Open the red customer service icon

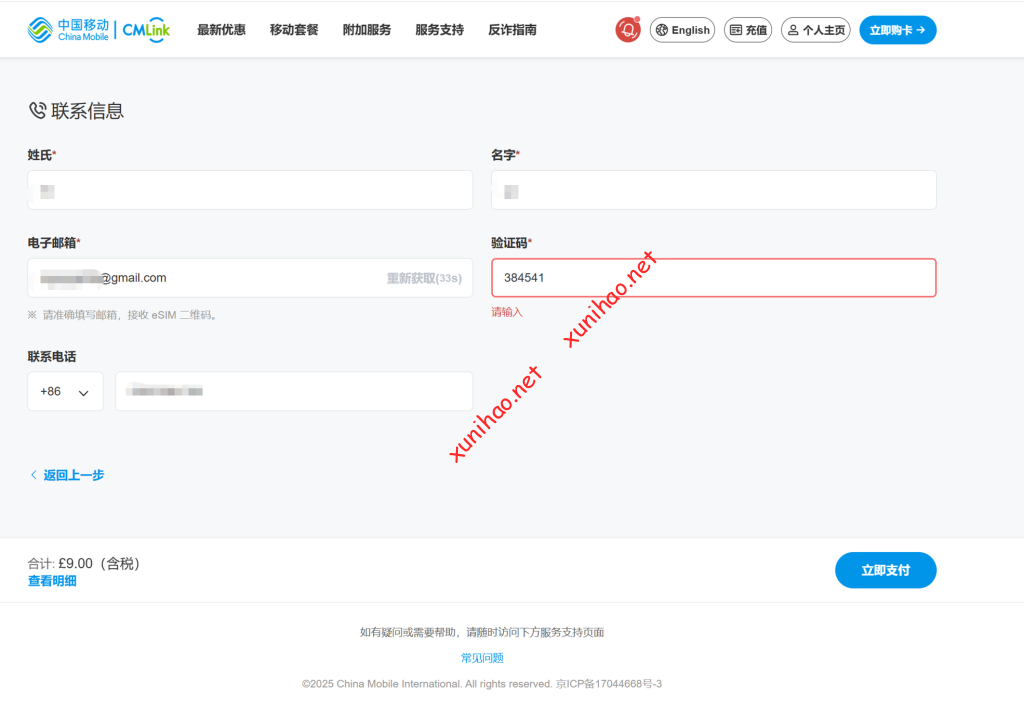627,30
